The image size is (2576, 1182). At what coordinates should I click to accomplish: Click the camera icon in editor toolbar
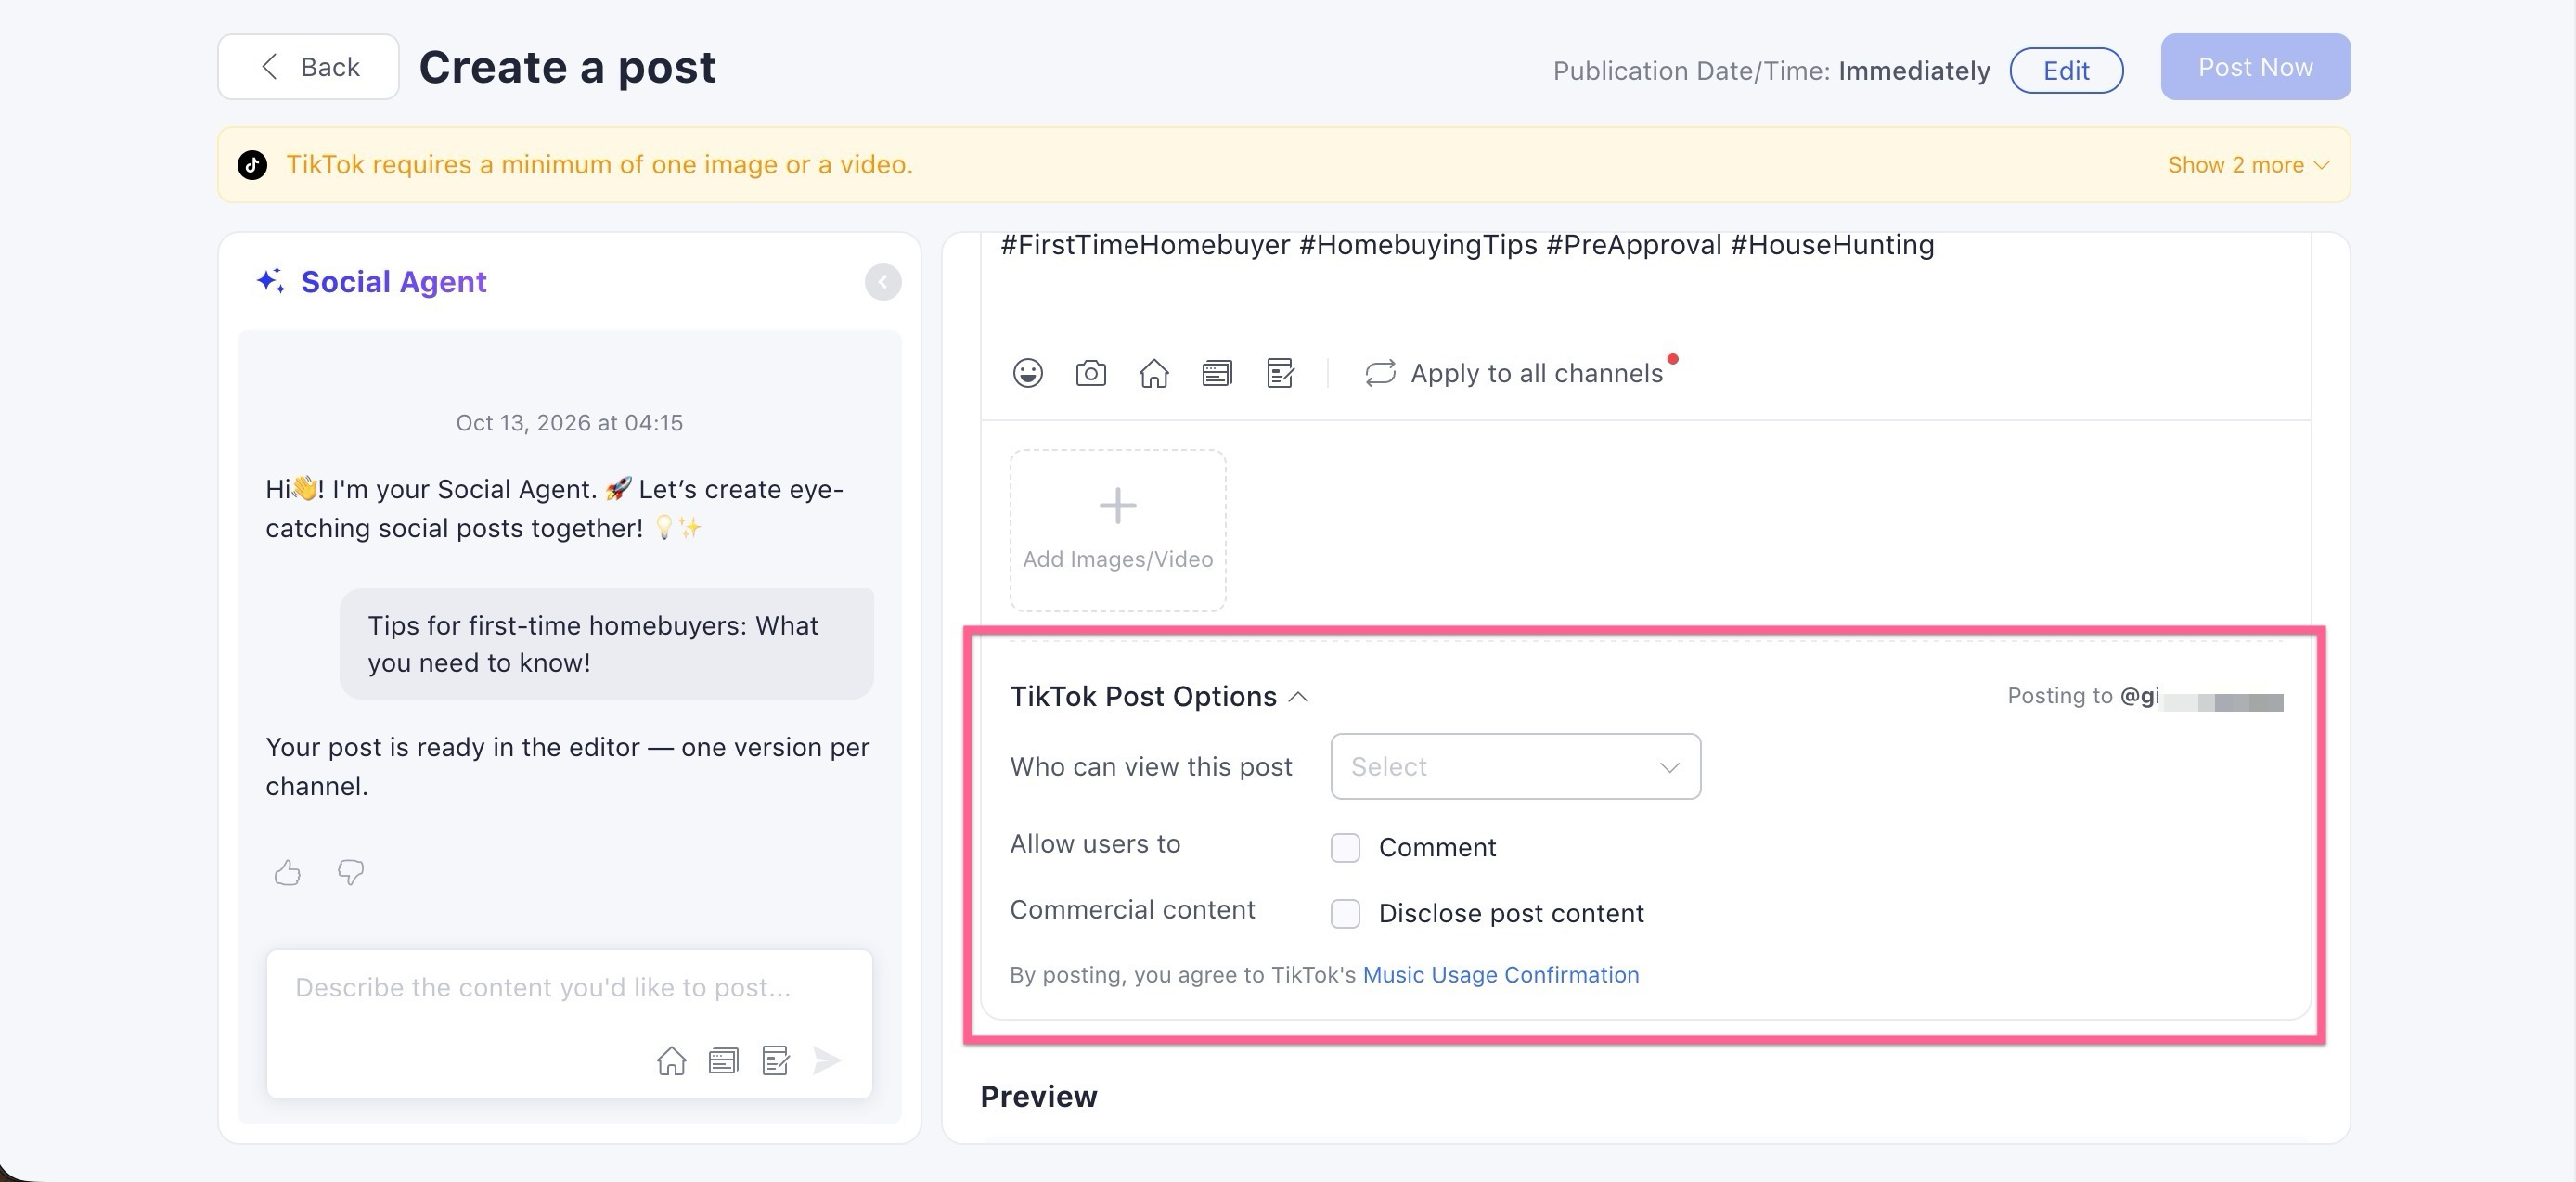(1090, 373)
